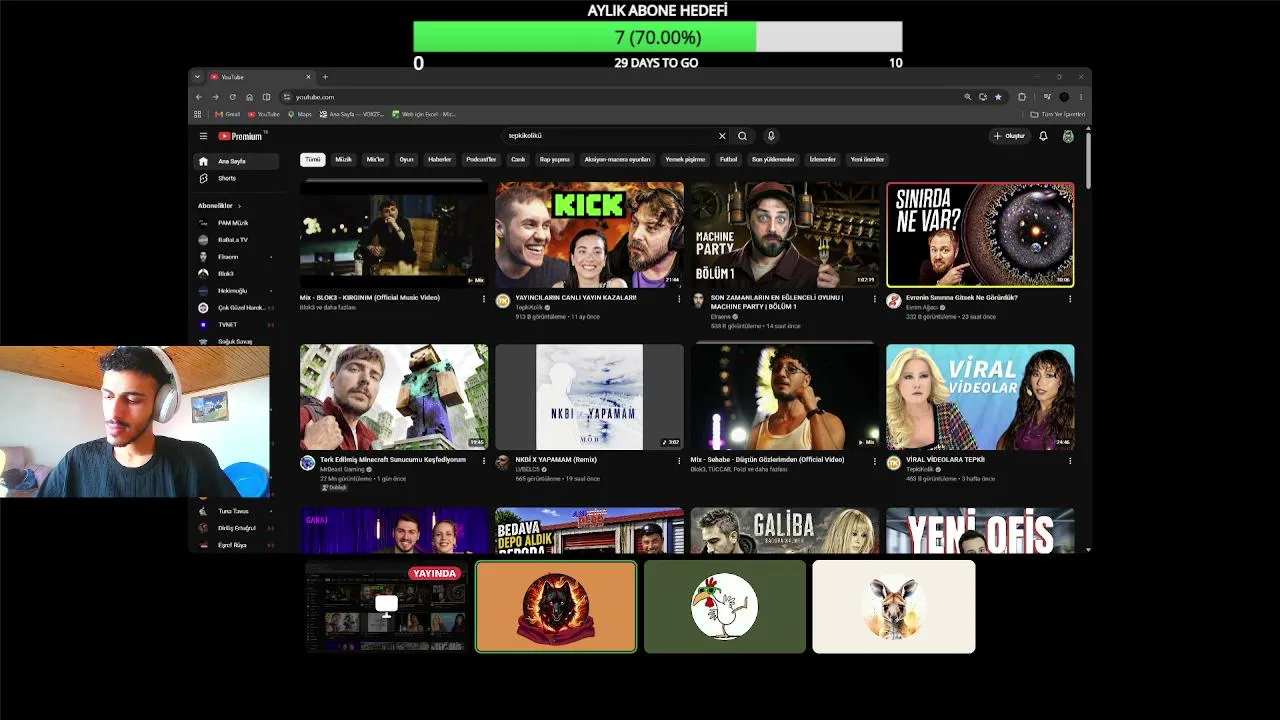Select the Oyun filter chip

click(x=407, y=159)
